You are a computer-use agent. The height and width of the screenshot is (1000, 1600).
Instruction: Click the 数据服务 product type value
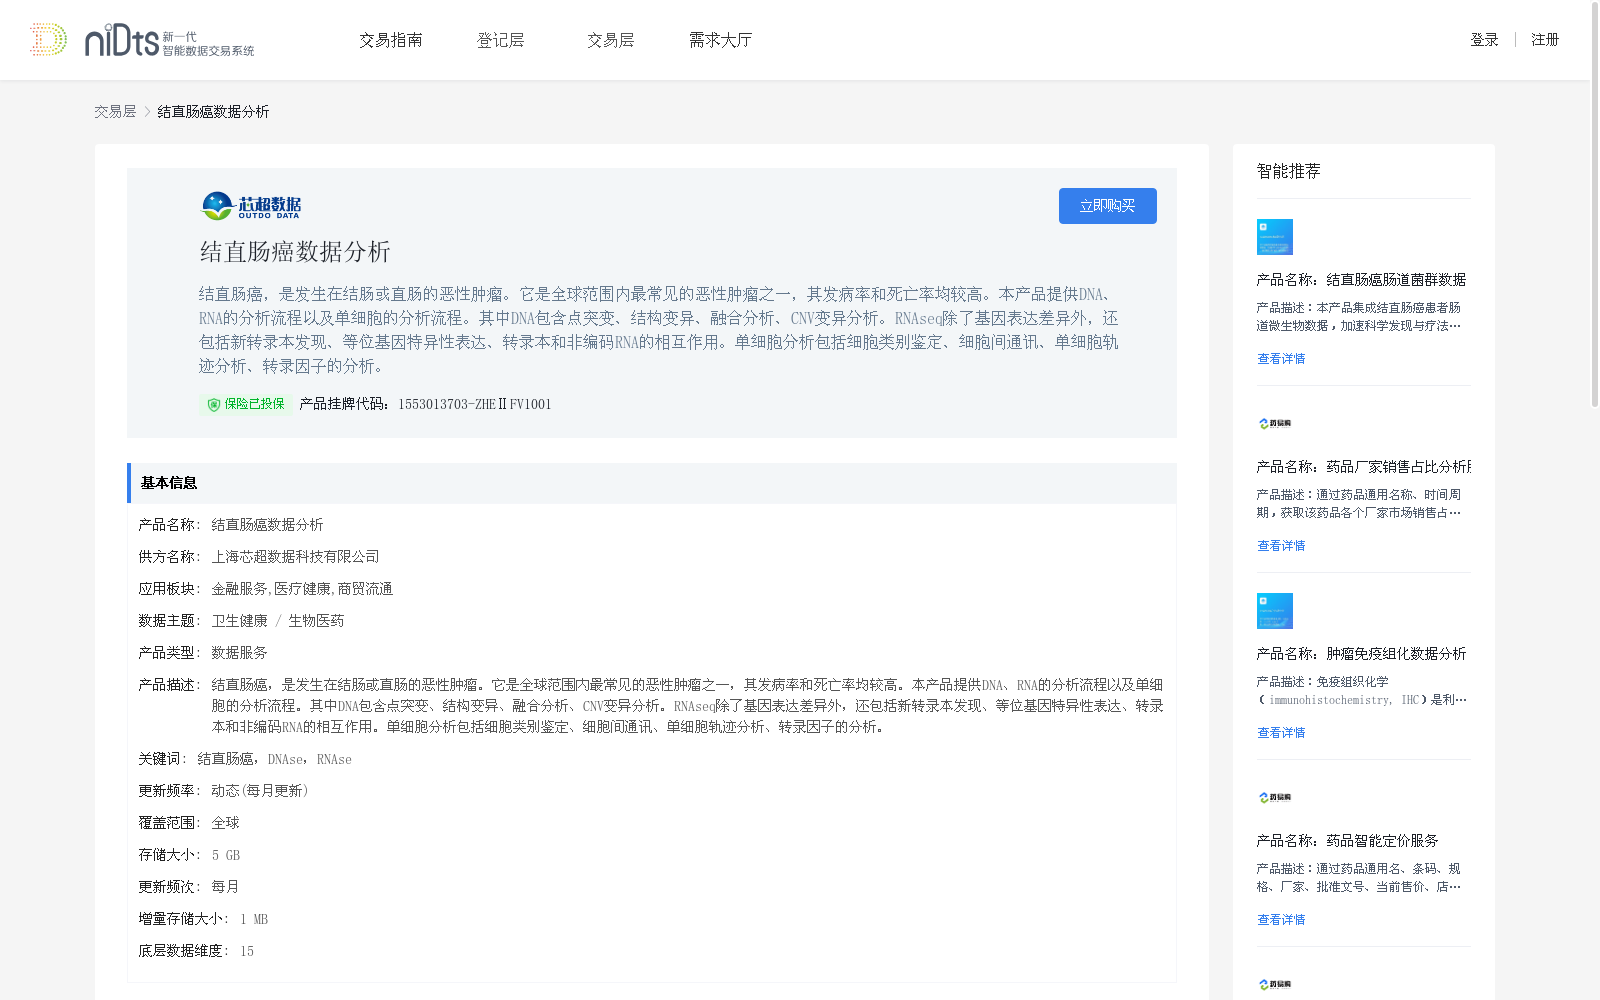tap(239, 653)
